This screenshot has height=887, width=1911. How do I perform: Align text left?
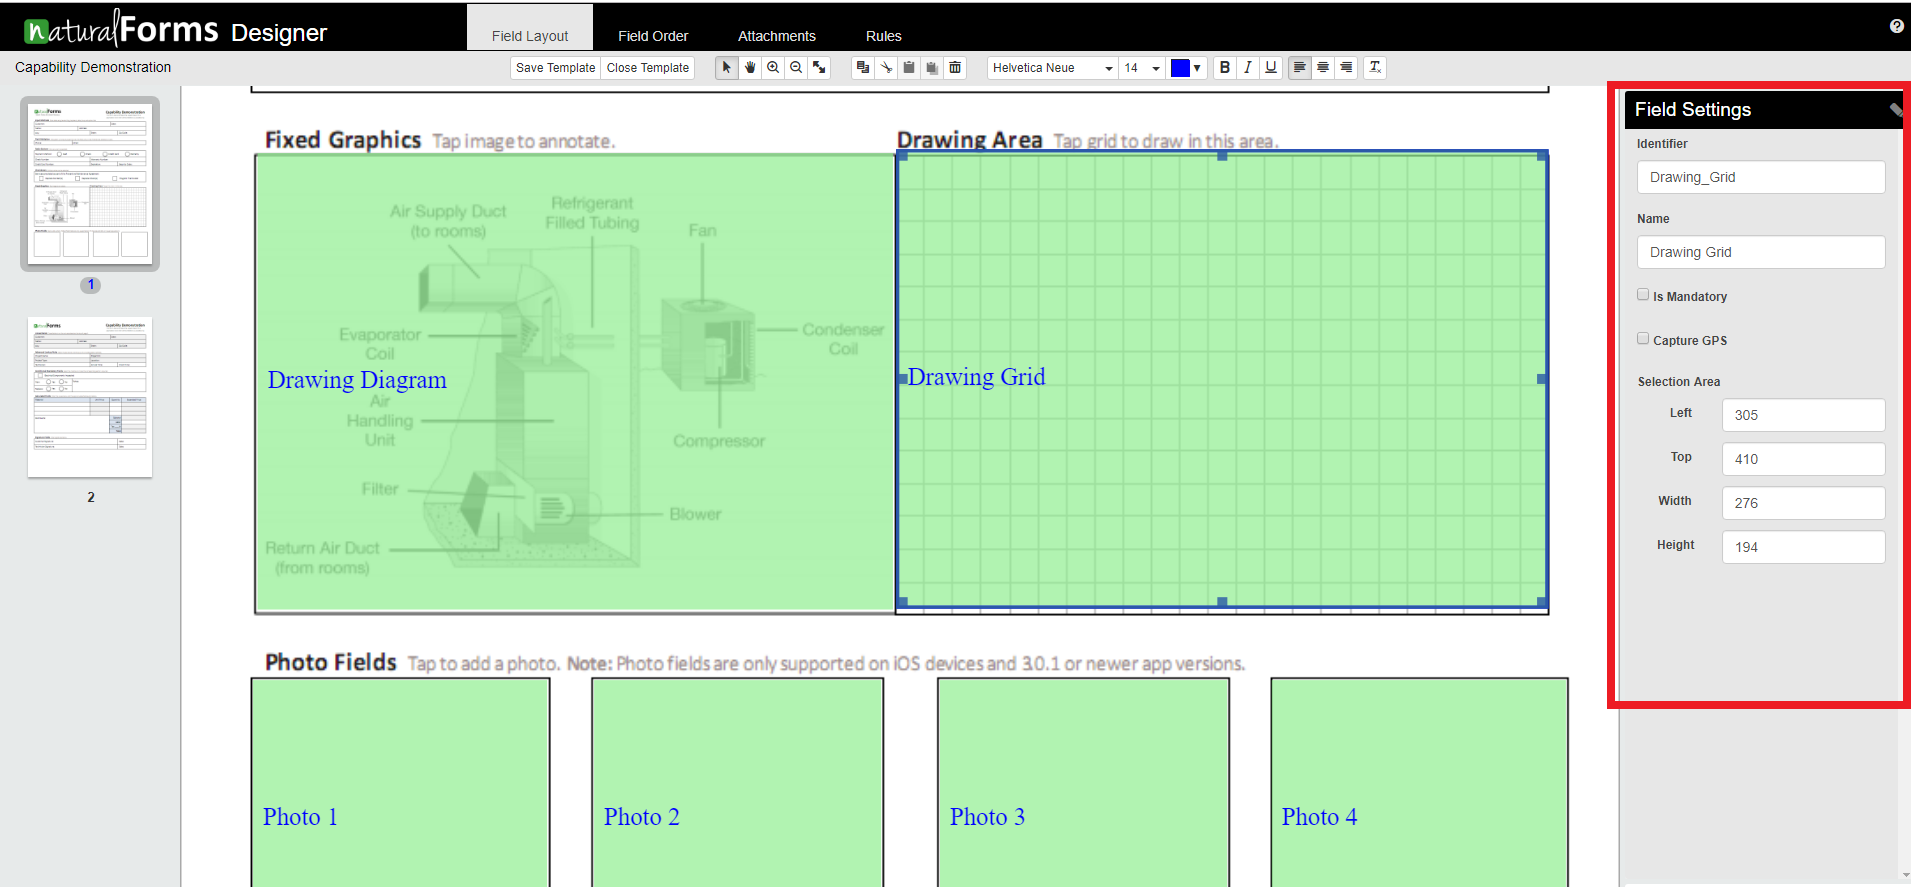(x=1300, y=68)
